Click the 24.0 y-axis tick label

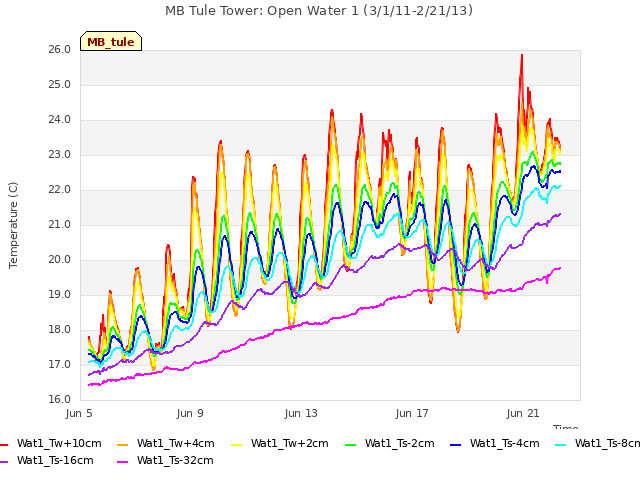tap(60, 120)
